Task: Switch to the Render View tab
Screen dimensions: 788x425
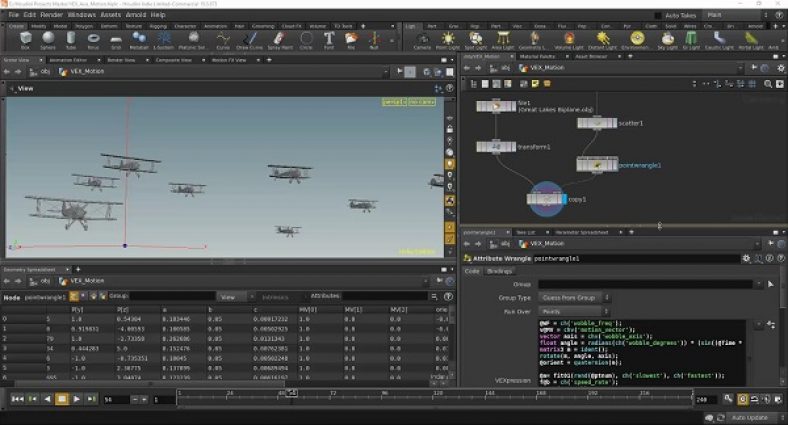Action: tap(121, 60)
